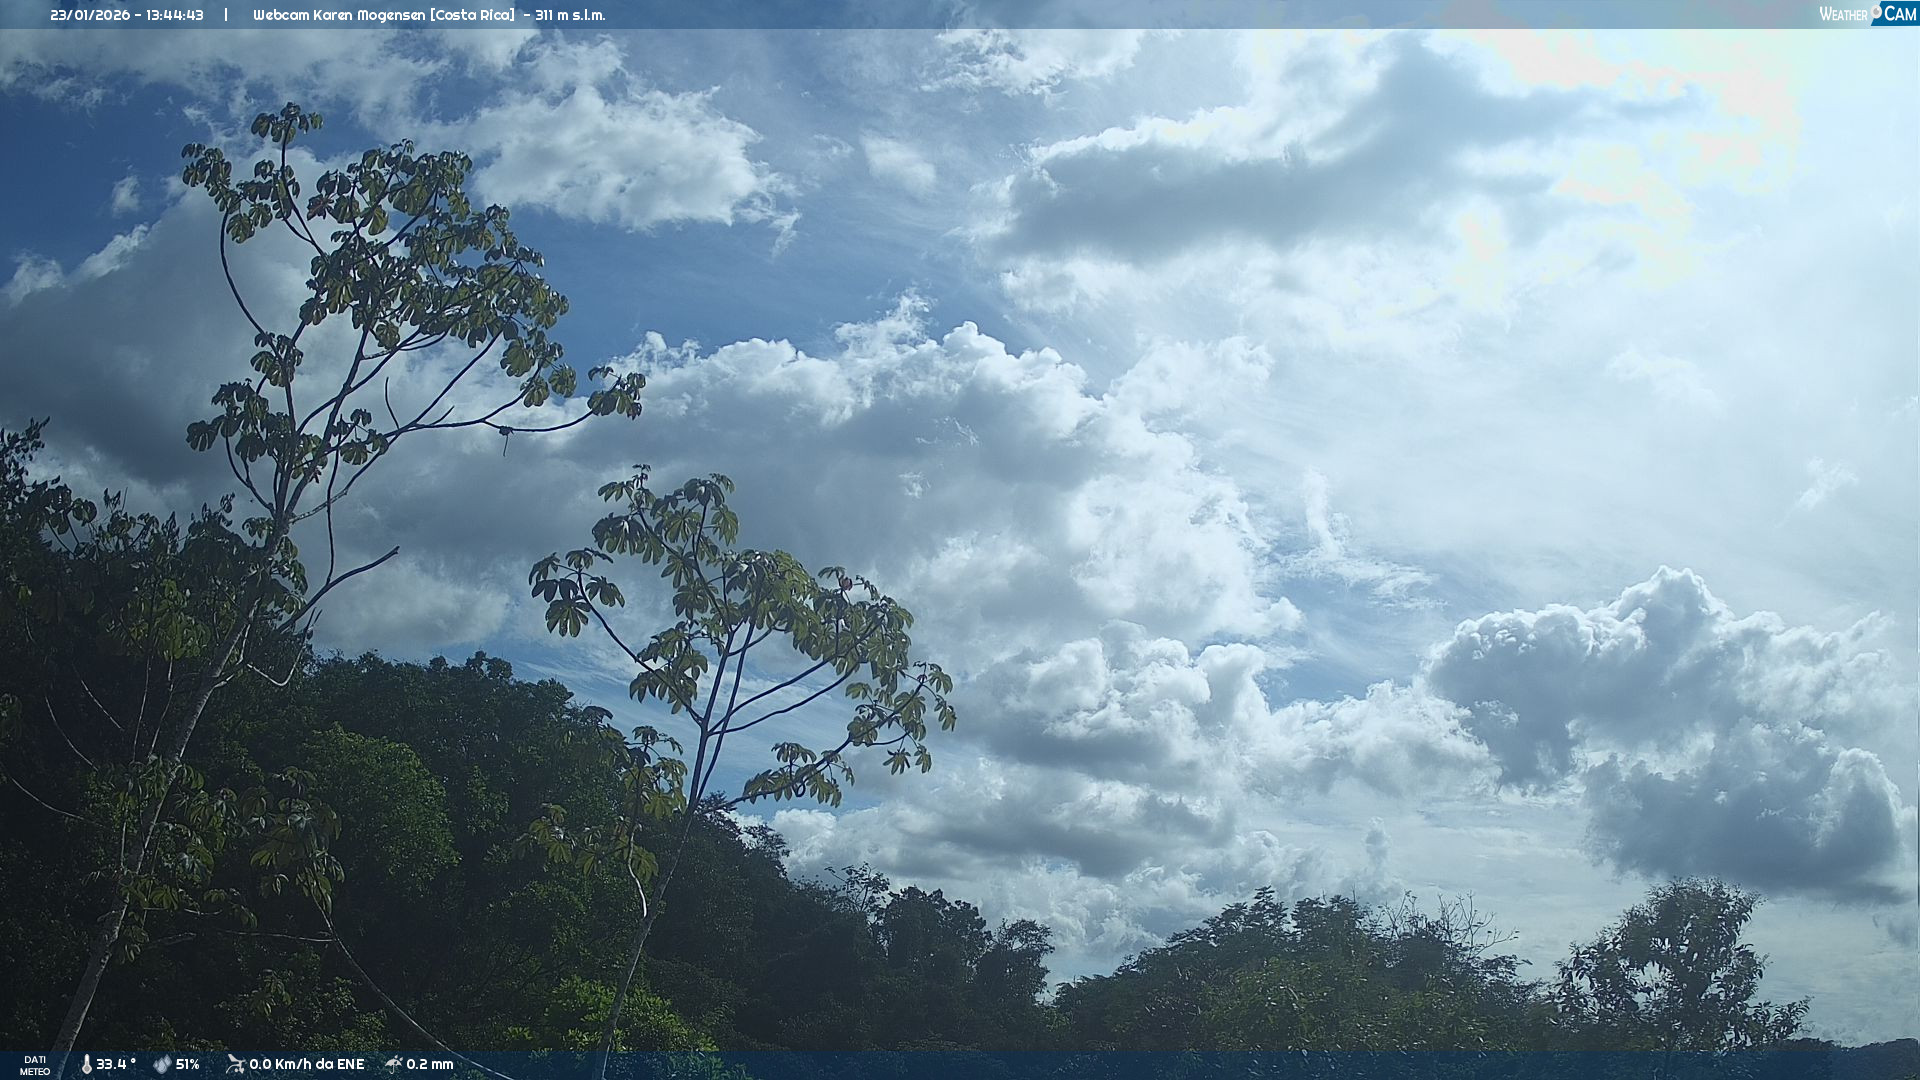Click the vertical separator in header bar
This screenshot has width=1920, height=1080.
click(226, 15)
